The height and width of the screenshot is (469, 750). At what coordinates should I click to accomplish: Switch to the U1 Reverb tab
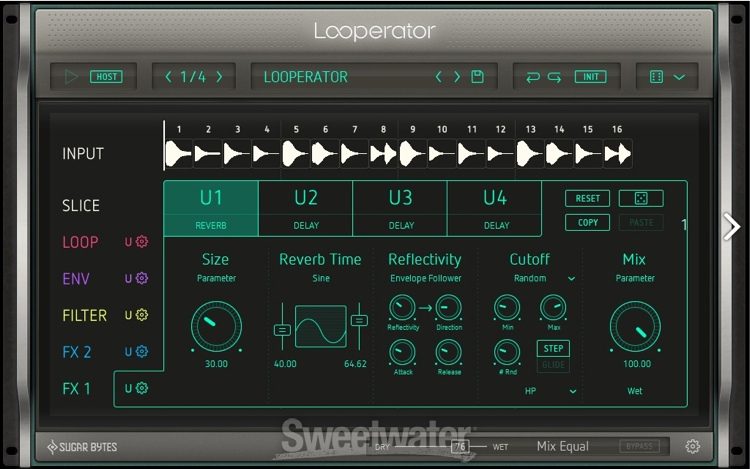[x=211, y=208]
